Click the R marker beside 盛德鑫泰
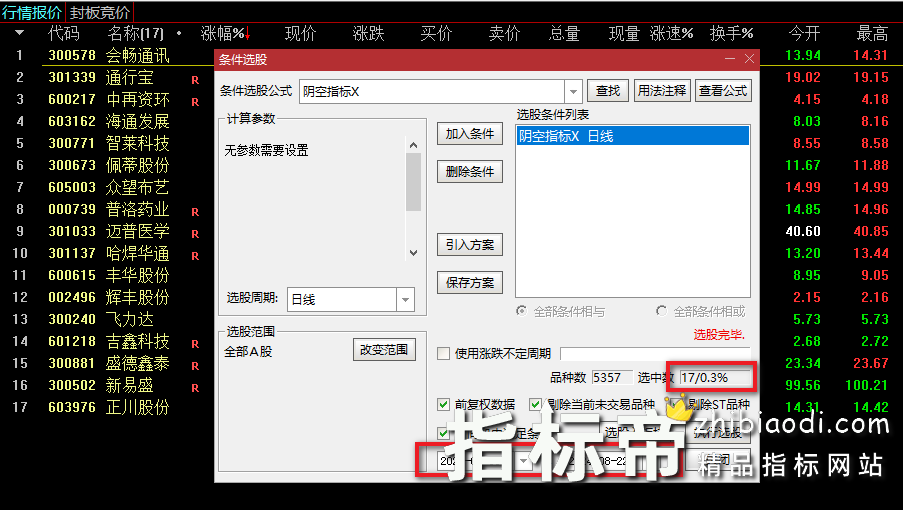 (x=195, y=366)
